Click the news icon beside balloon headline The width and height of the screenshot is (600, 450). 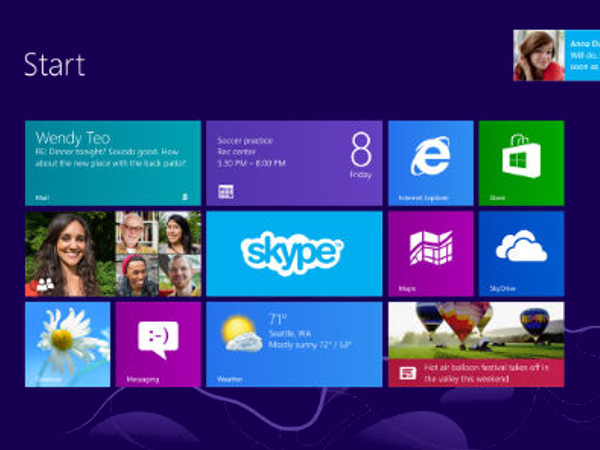(408, 373)
